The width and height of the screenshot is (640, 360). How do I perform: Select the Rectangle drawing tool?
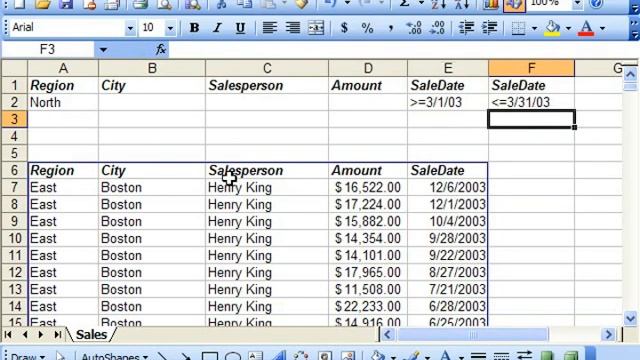point(209,356)
